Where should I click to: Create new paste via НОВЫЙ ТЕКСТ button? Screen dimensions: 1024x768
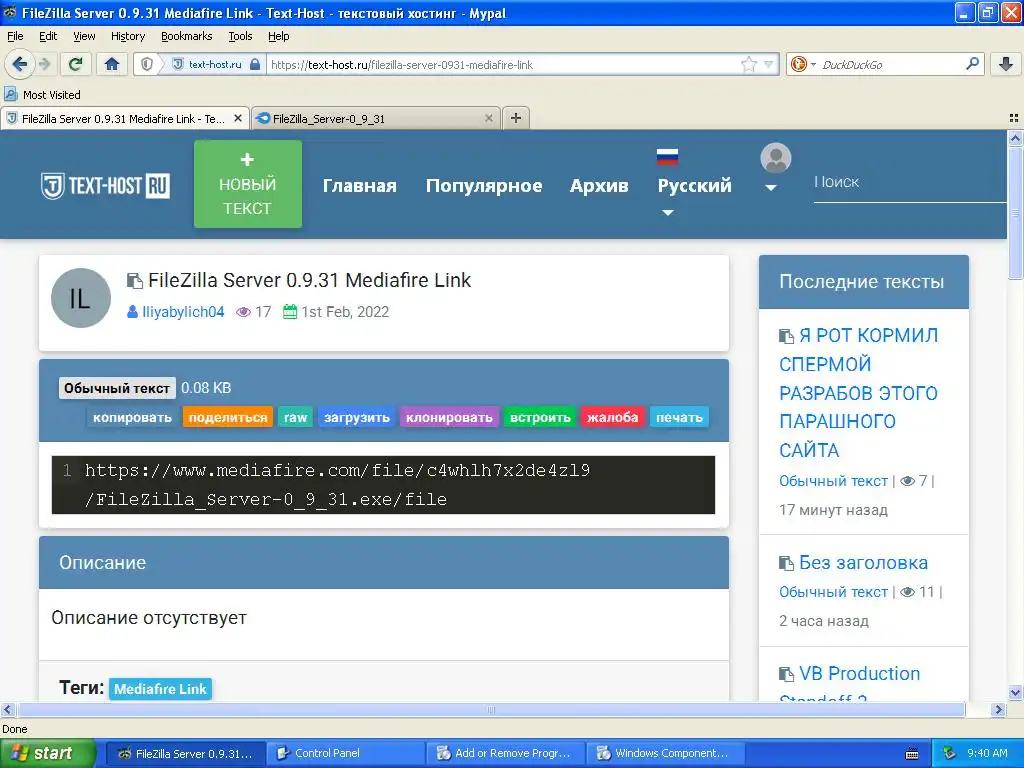coord(248,184)
